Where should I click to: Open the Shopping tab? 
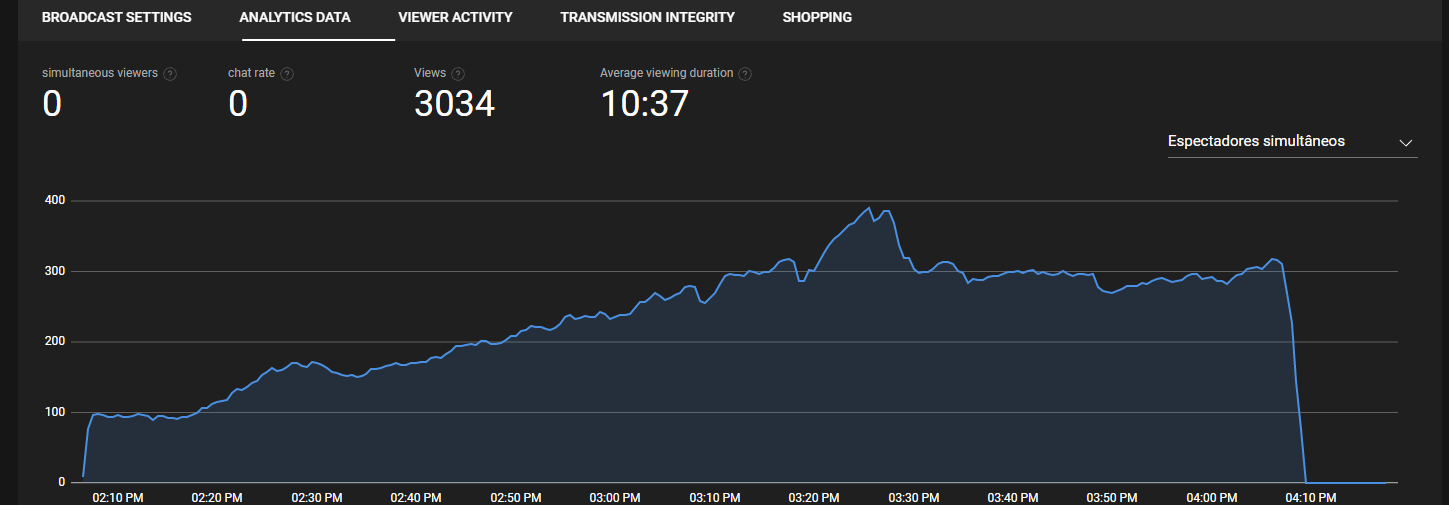tap(817, 18)
